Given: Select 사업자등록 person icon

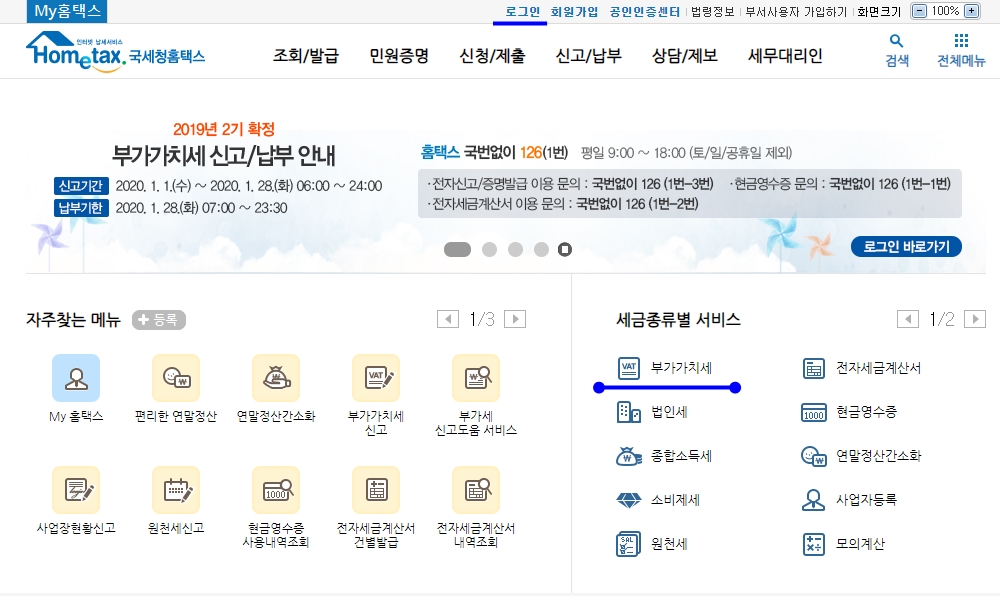Looking at the screenshot, I should click(x=813, y=500).
